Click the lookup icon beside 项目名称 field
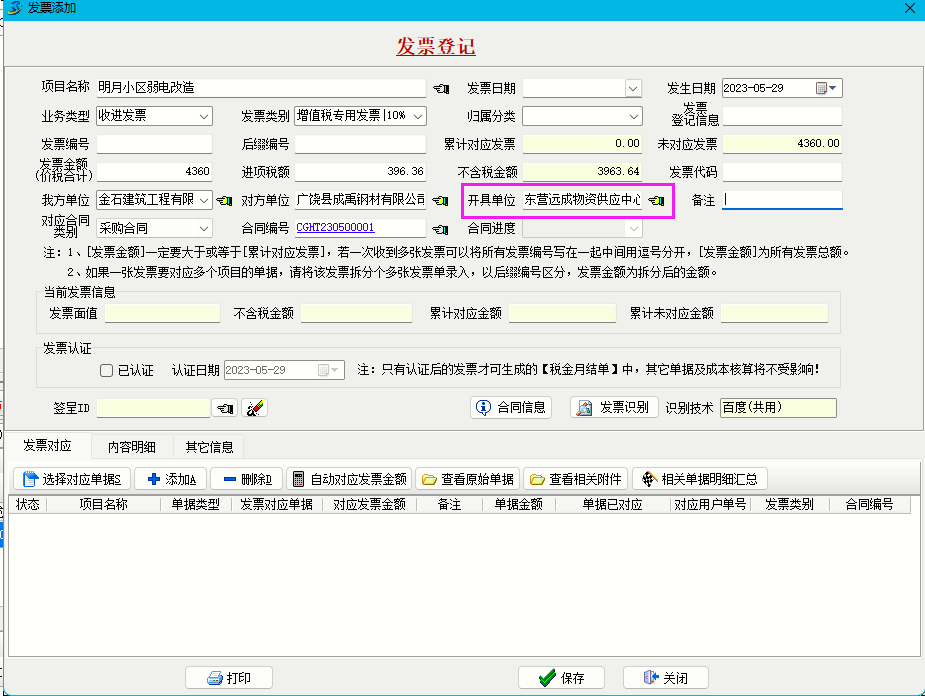The width and height of the screenshot is (925, 696). click(x=441, y=88)
